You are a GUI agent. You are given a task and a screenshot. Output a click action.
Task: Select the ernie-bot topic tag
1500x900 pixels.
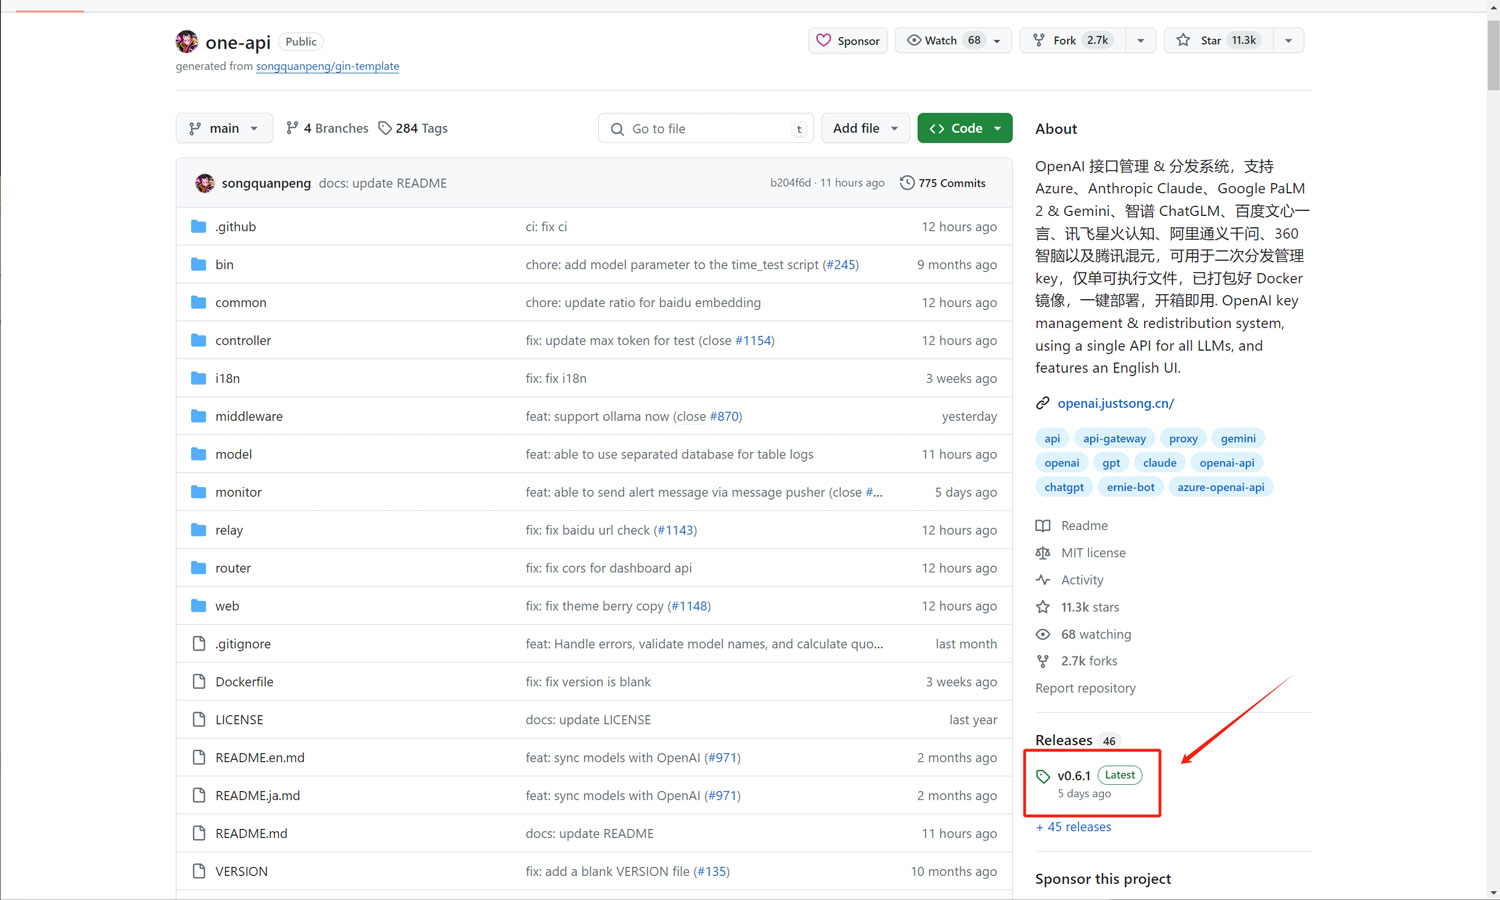1130,487
